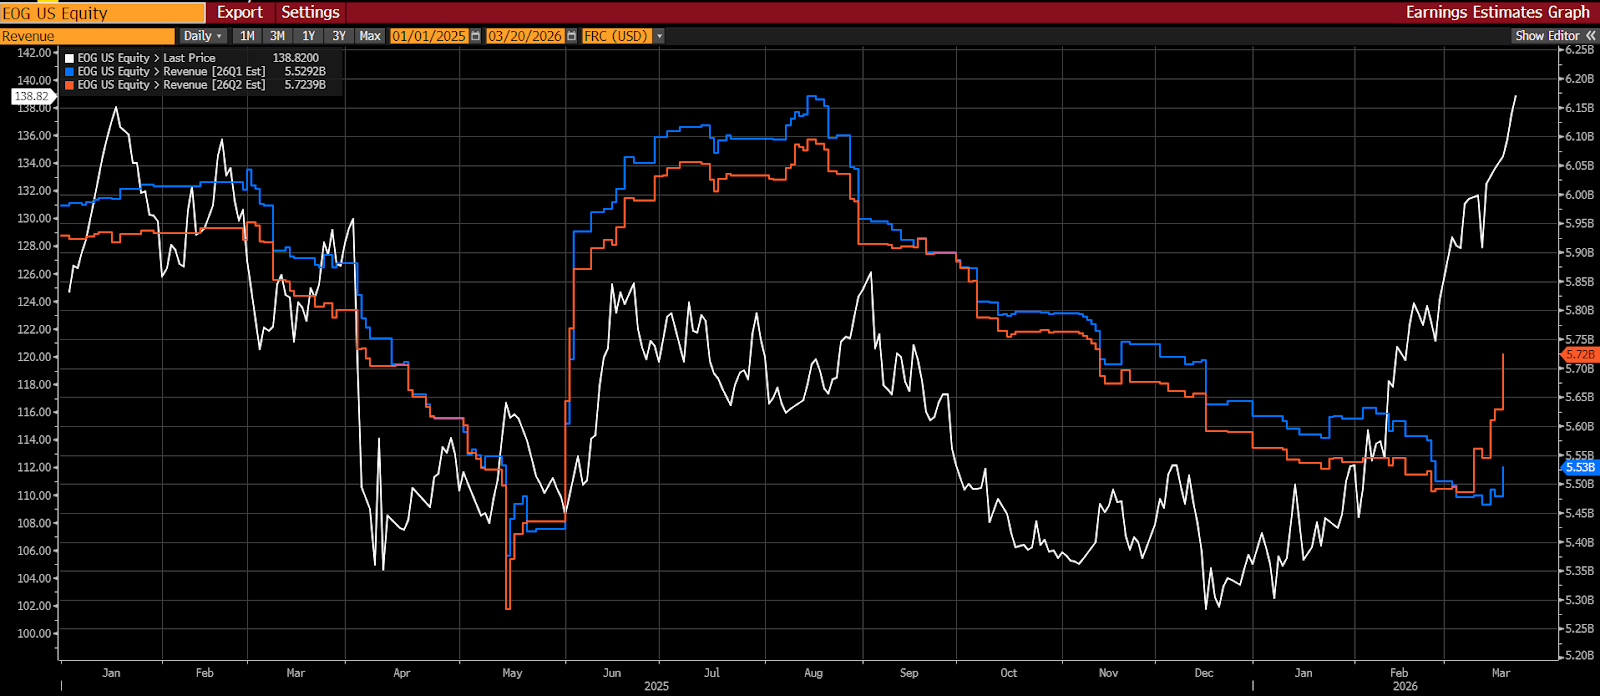Click the blue 26Q1 Est legend square
Screen dimensions: 1600x696
click(70, 72)
